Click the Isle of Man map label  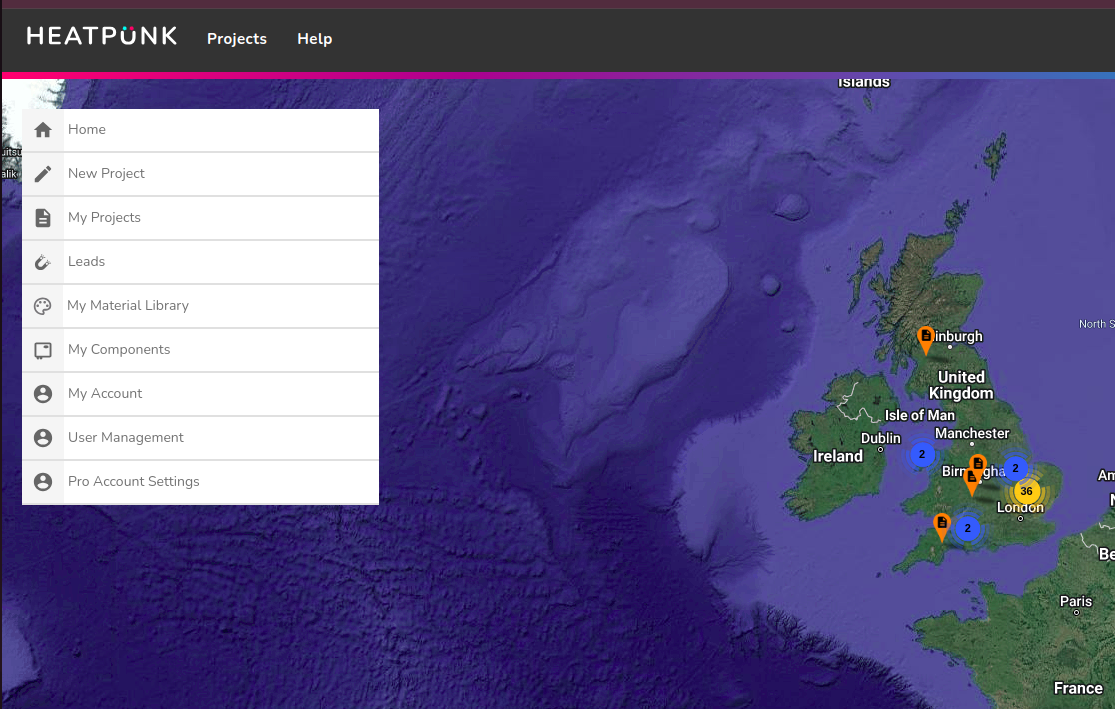coord(919,415)
